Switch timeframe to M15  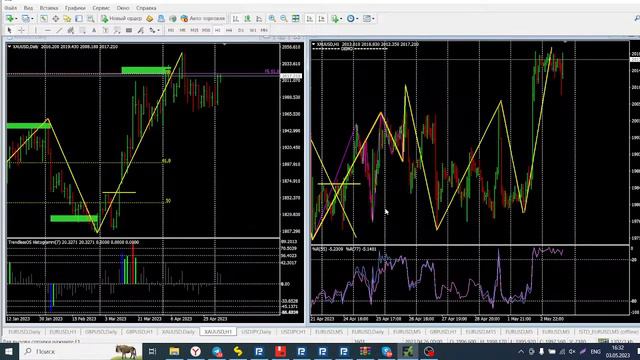pos(194,30)
